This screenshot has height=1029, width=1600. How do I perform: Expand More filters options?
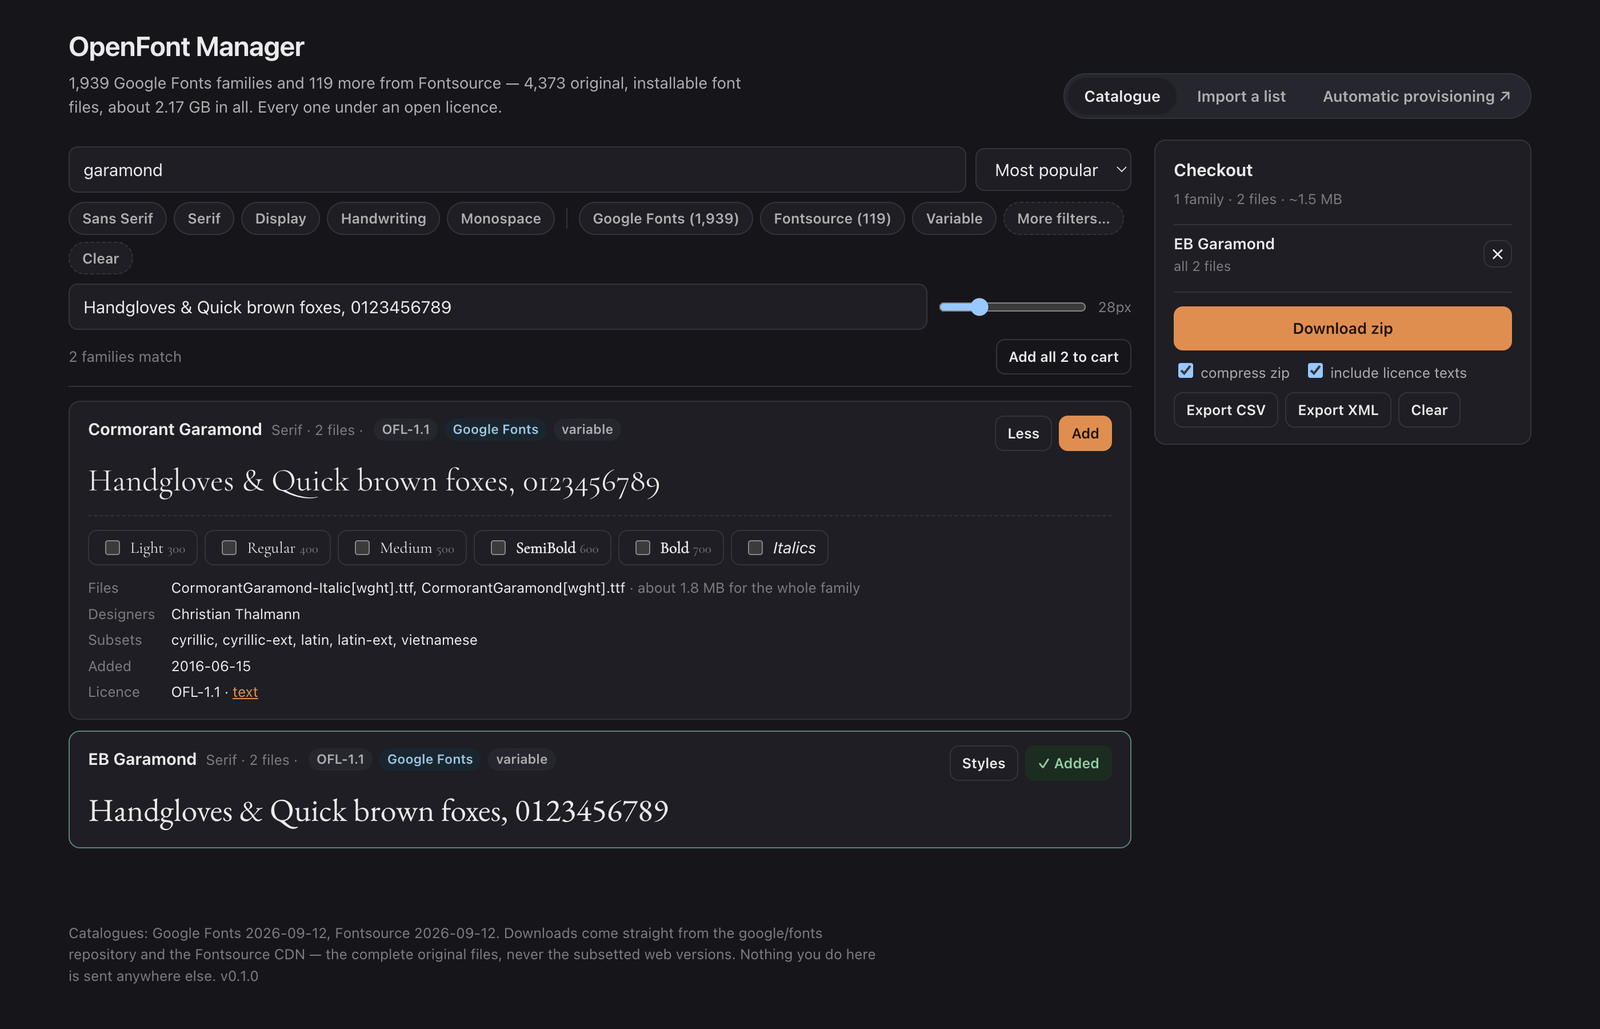tap(1063, 219)
